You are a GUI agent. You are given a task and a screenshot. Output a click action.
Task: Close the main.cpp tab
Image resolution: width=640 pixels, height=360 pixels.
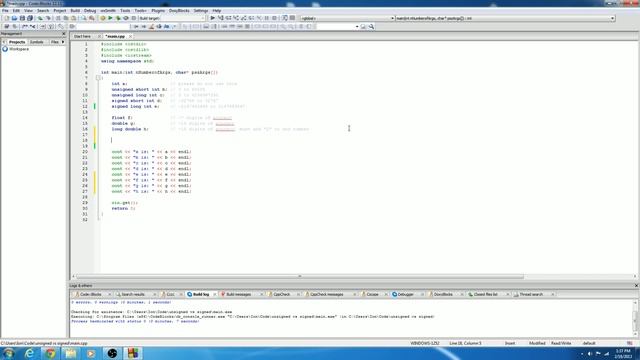pos(130,36)
